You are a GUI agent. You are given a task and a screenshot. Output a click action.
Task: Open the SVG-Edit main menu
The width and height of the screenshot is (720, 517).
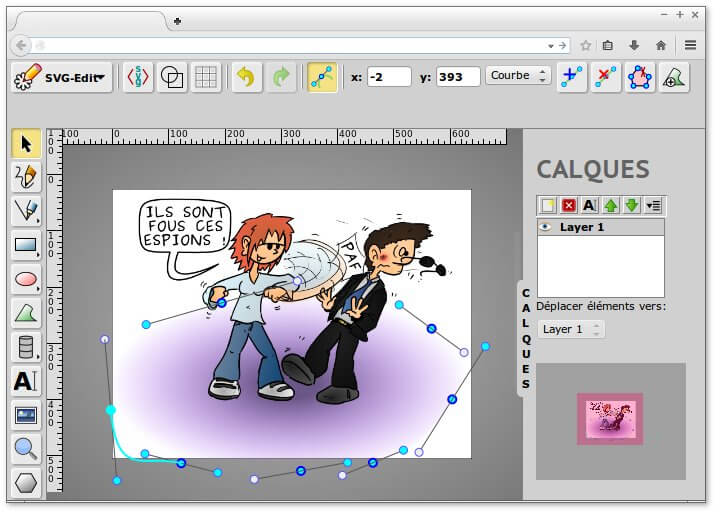click(61, 77)
